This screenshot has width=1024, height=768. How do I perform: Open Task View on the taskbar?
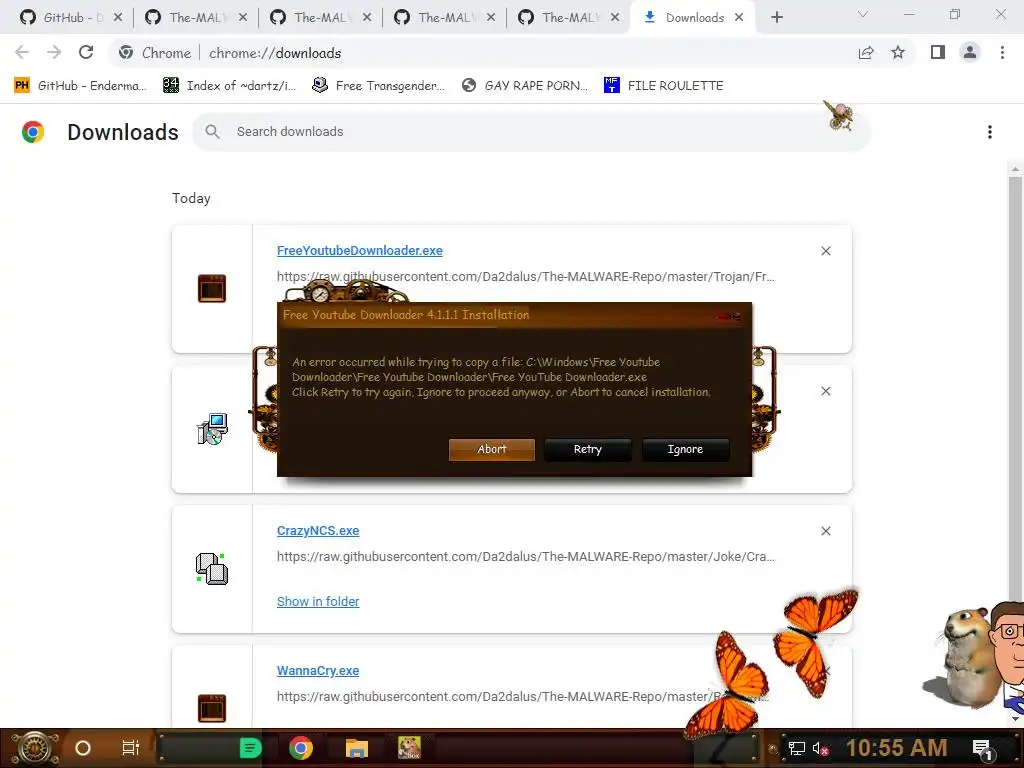click(131, 748)
